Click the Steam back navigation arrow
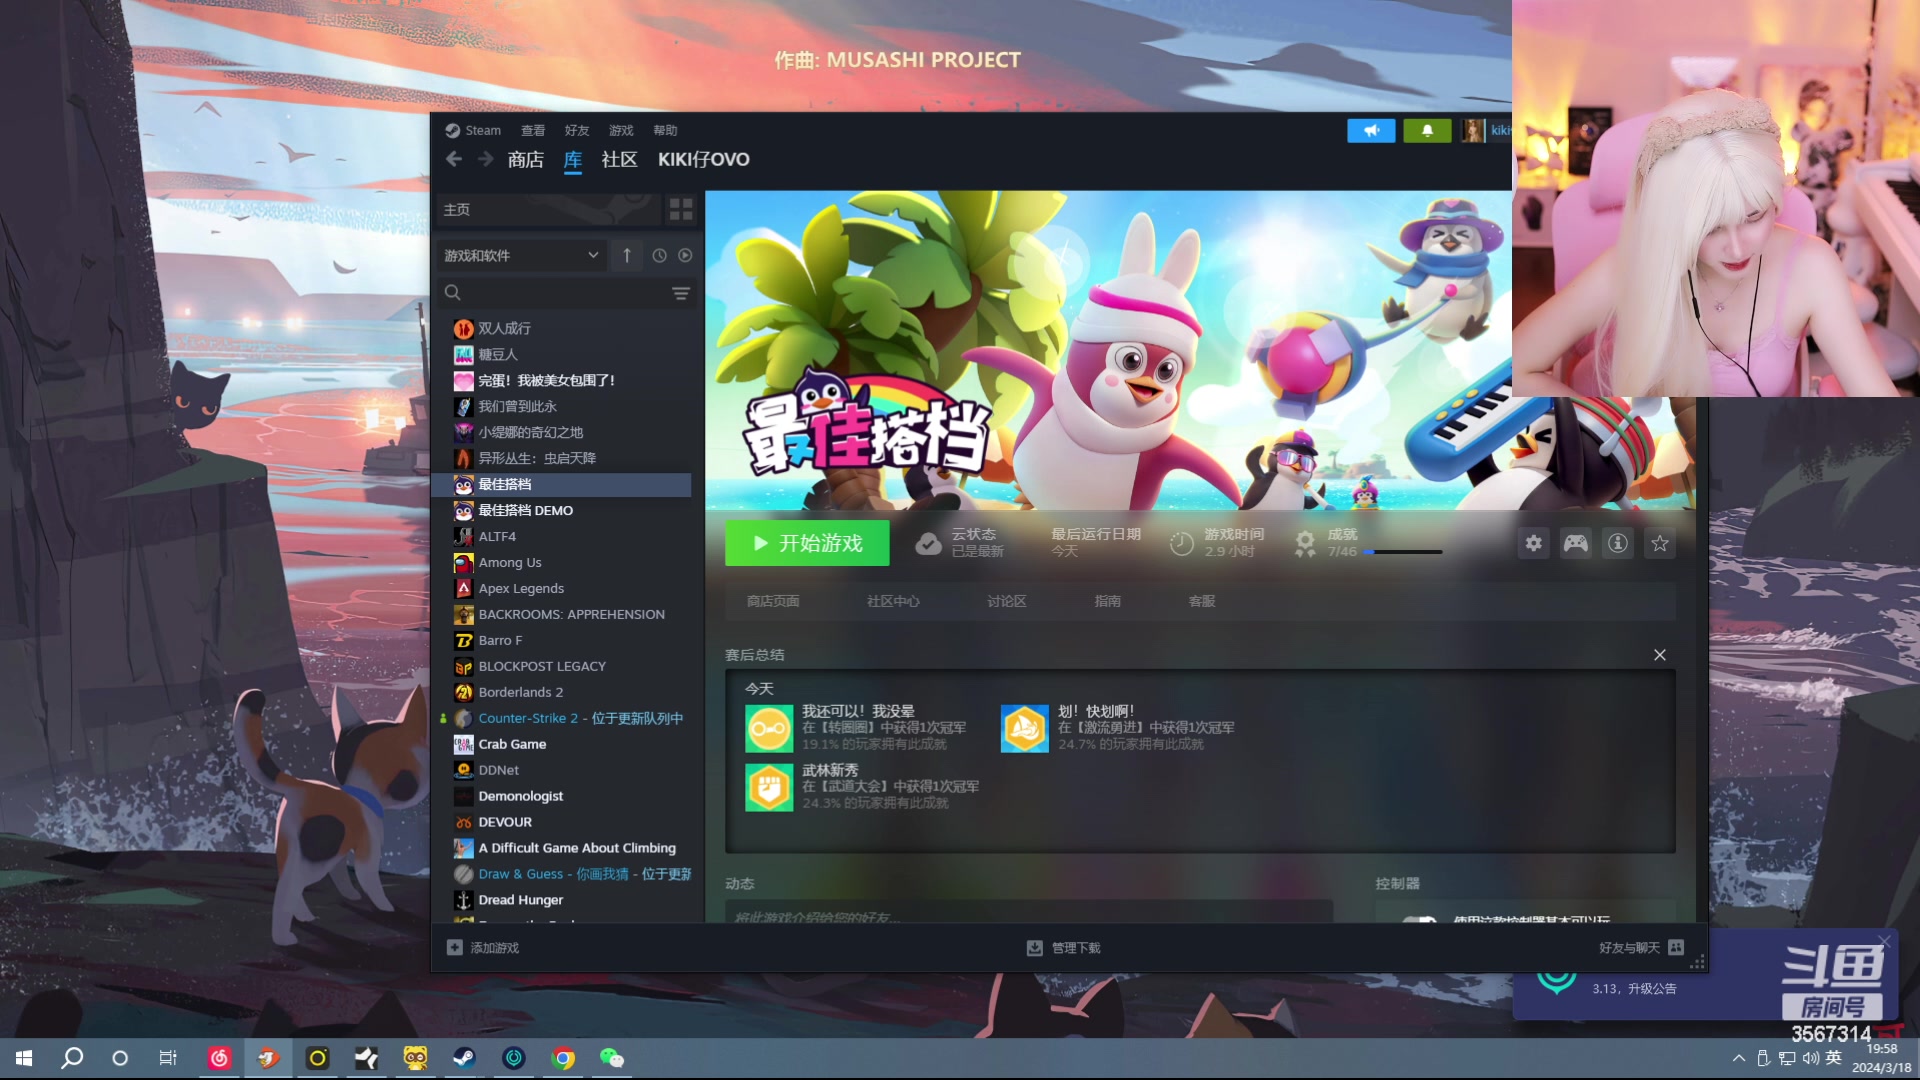 454,159
